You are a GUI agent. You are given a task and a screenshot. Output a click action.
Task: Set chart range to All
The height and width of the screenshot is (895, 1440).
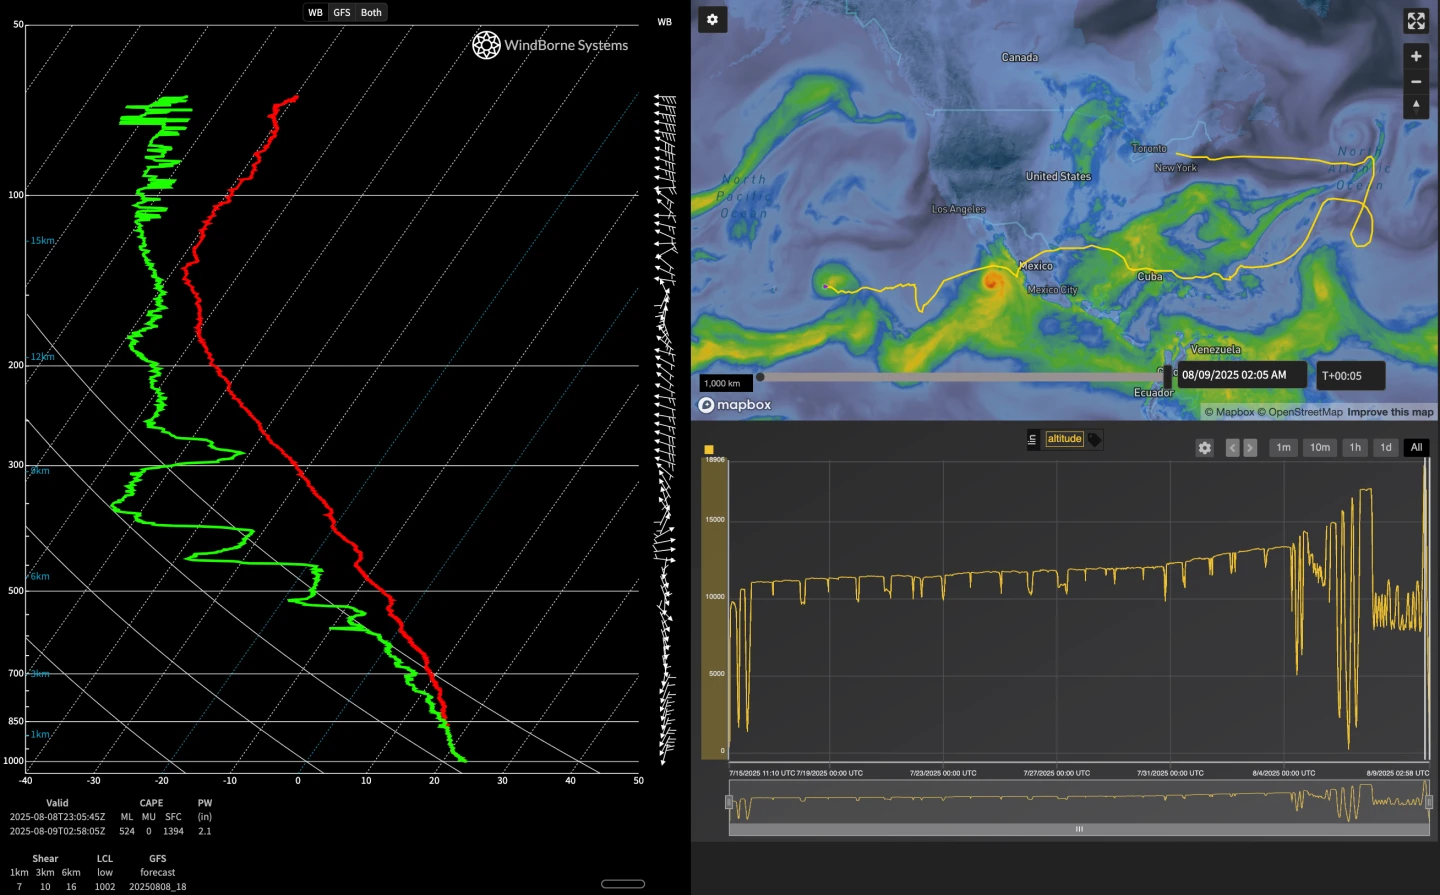pos(1416,448)
